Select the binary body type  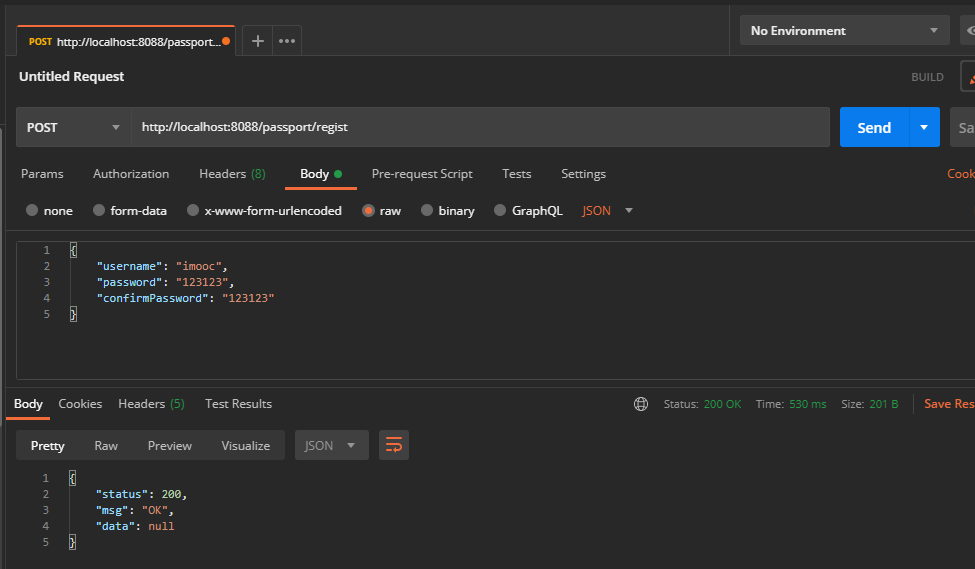[448, 211]
